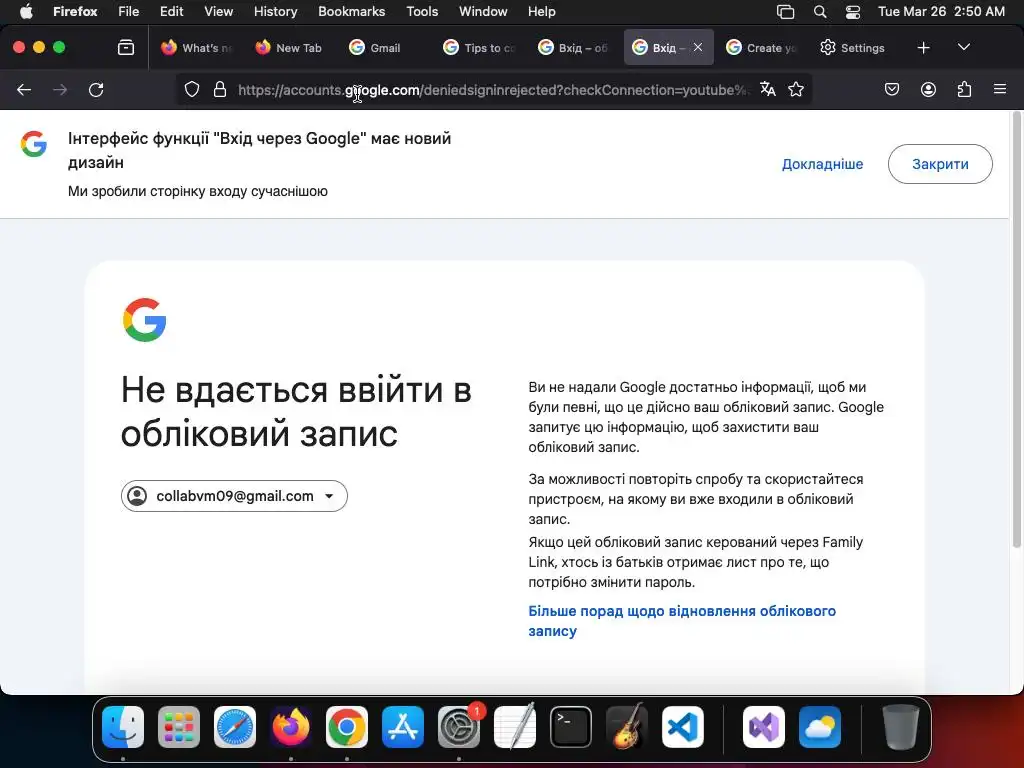Viewport: 1024px width, 768px height.
Task: Open the View menu
Action: tap(218, 12)
